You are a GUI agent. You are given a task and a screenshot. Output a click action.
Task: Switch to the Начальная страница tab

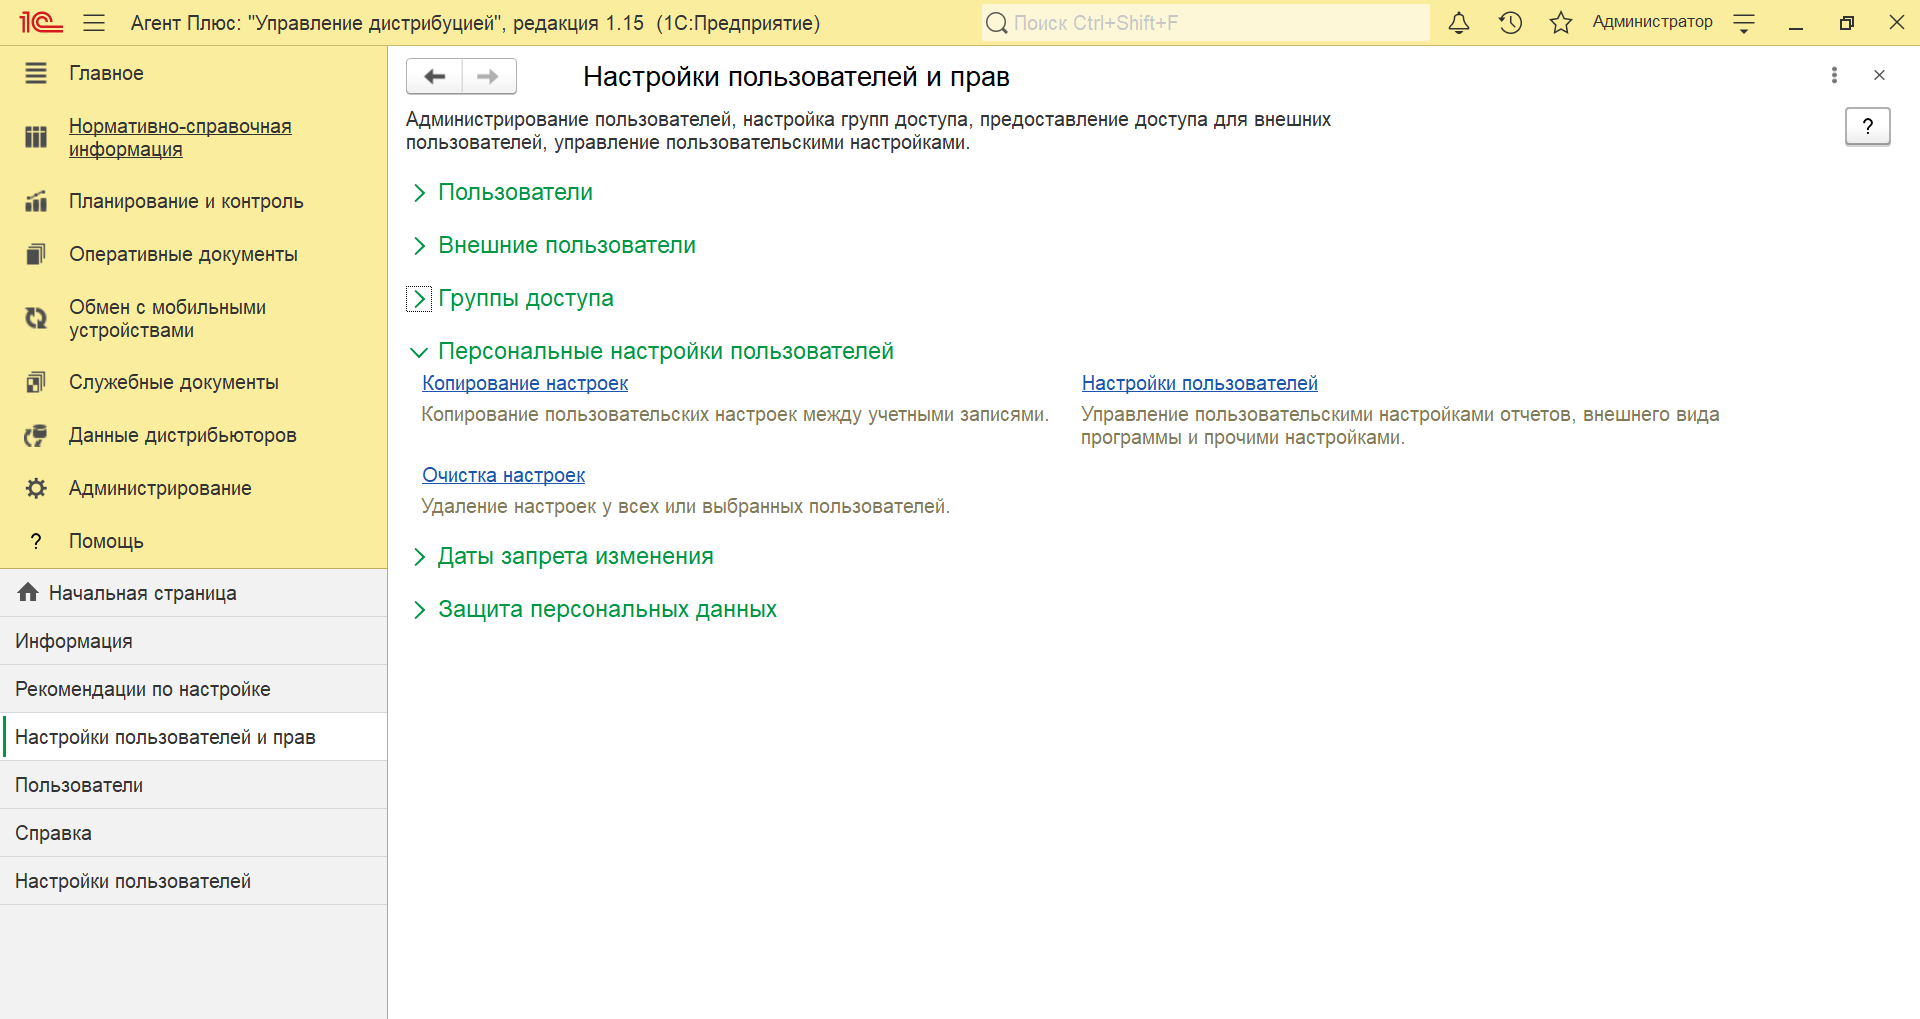point(142,593)
